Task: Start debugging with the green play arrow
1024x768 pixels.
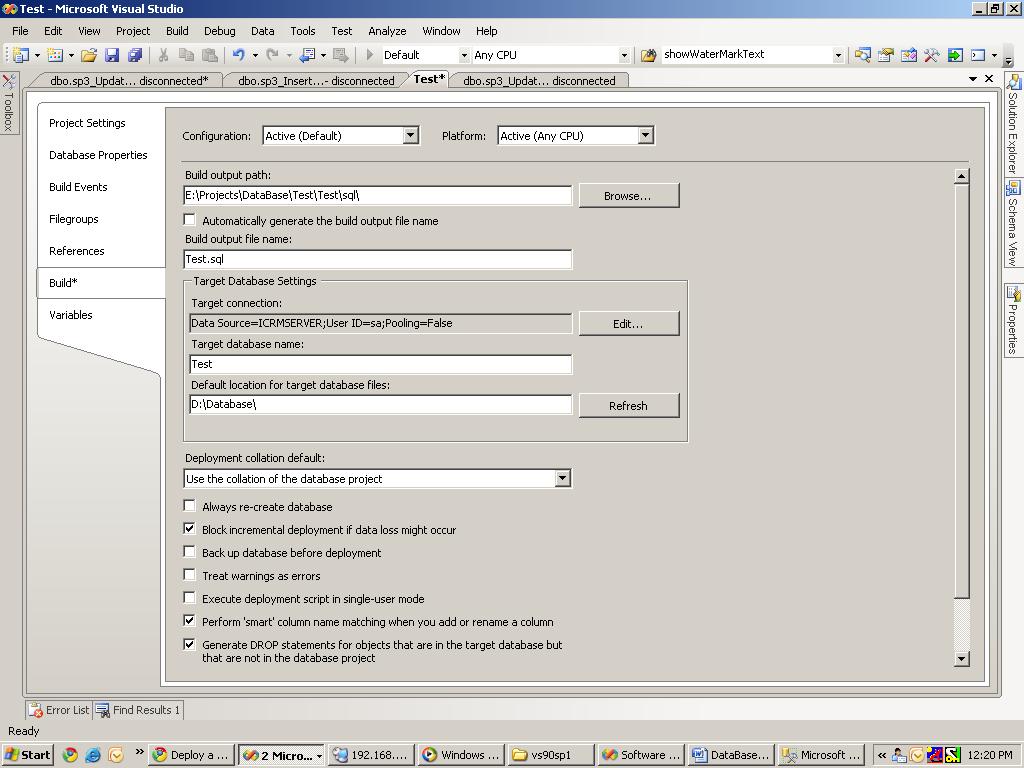Action: [369, 55]
